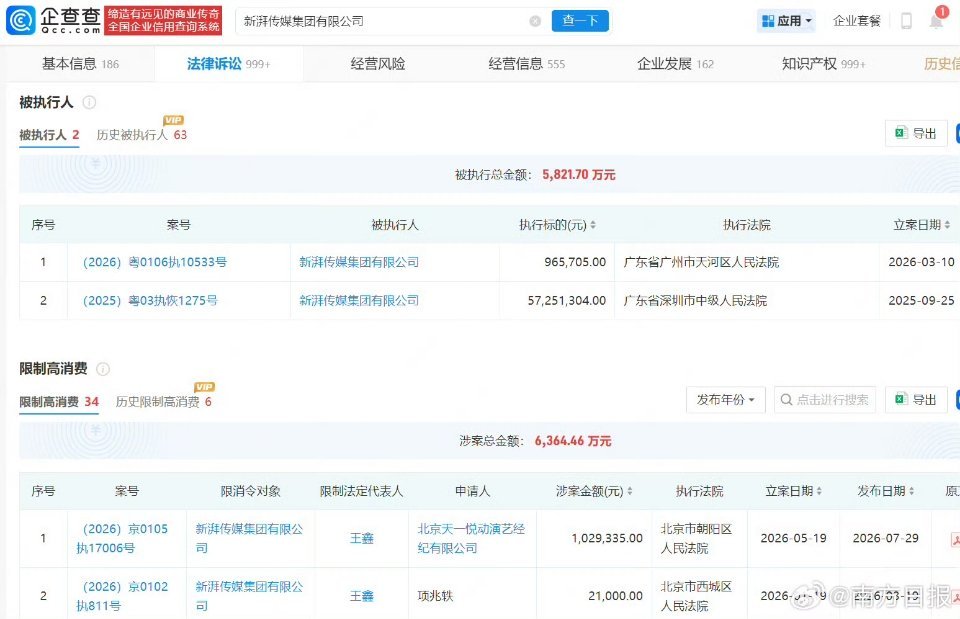
Task: Sort the 被执行人 table by 立案日期 arrows
Action: coord(947,225)
